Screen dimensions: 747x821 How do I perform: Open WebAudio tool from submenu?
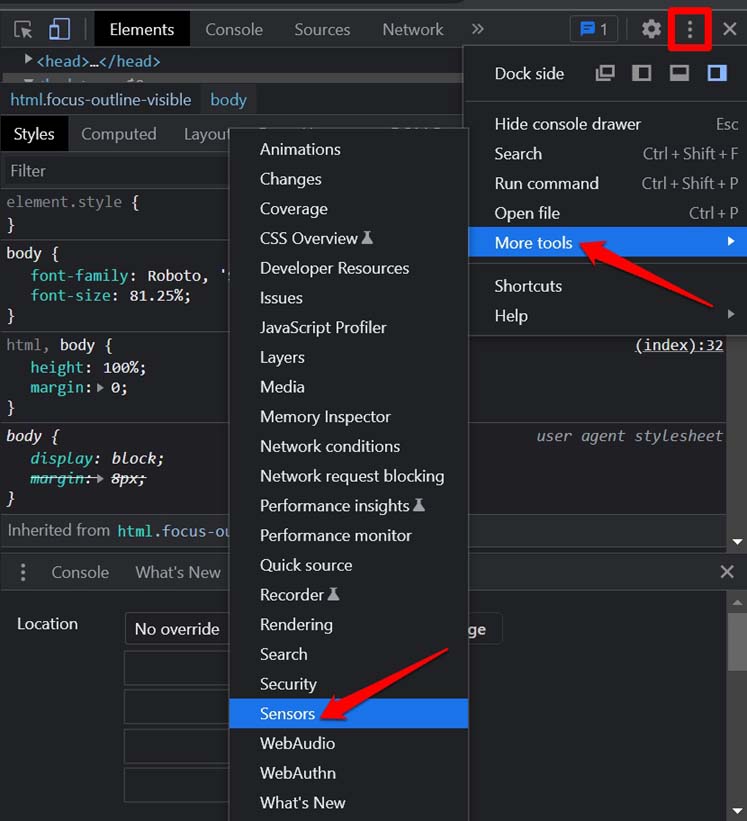(349, 744)
